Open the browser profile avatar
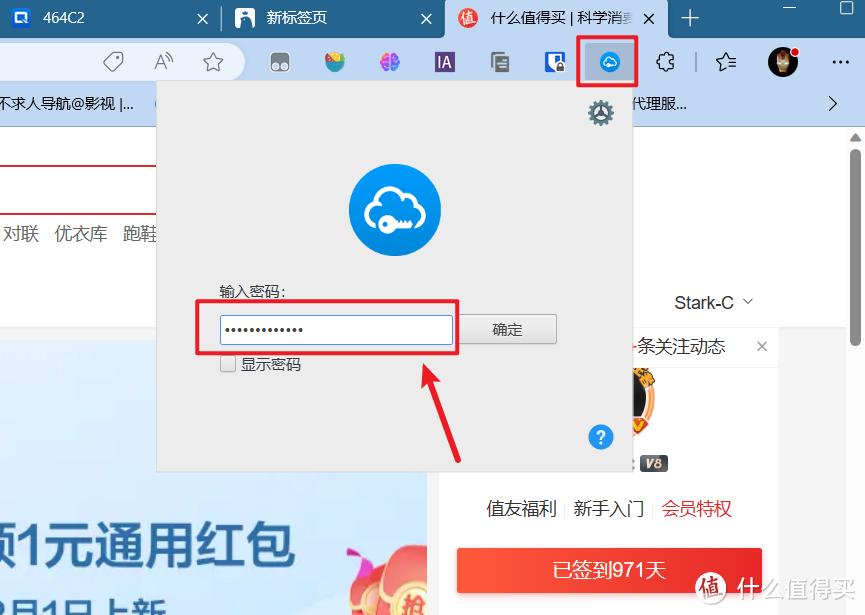The height and width of the screenshot is (615, 865). coord(782,62)
